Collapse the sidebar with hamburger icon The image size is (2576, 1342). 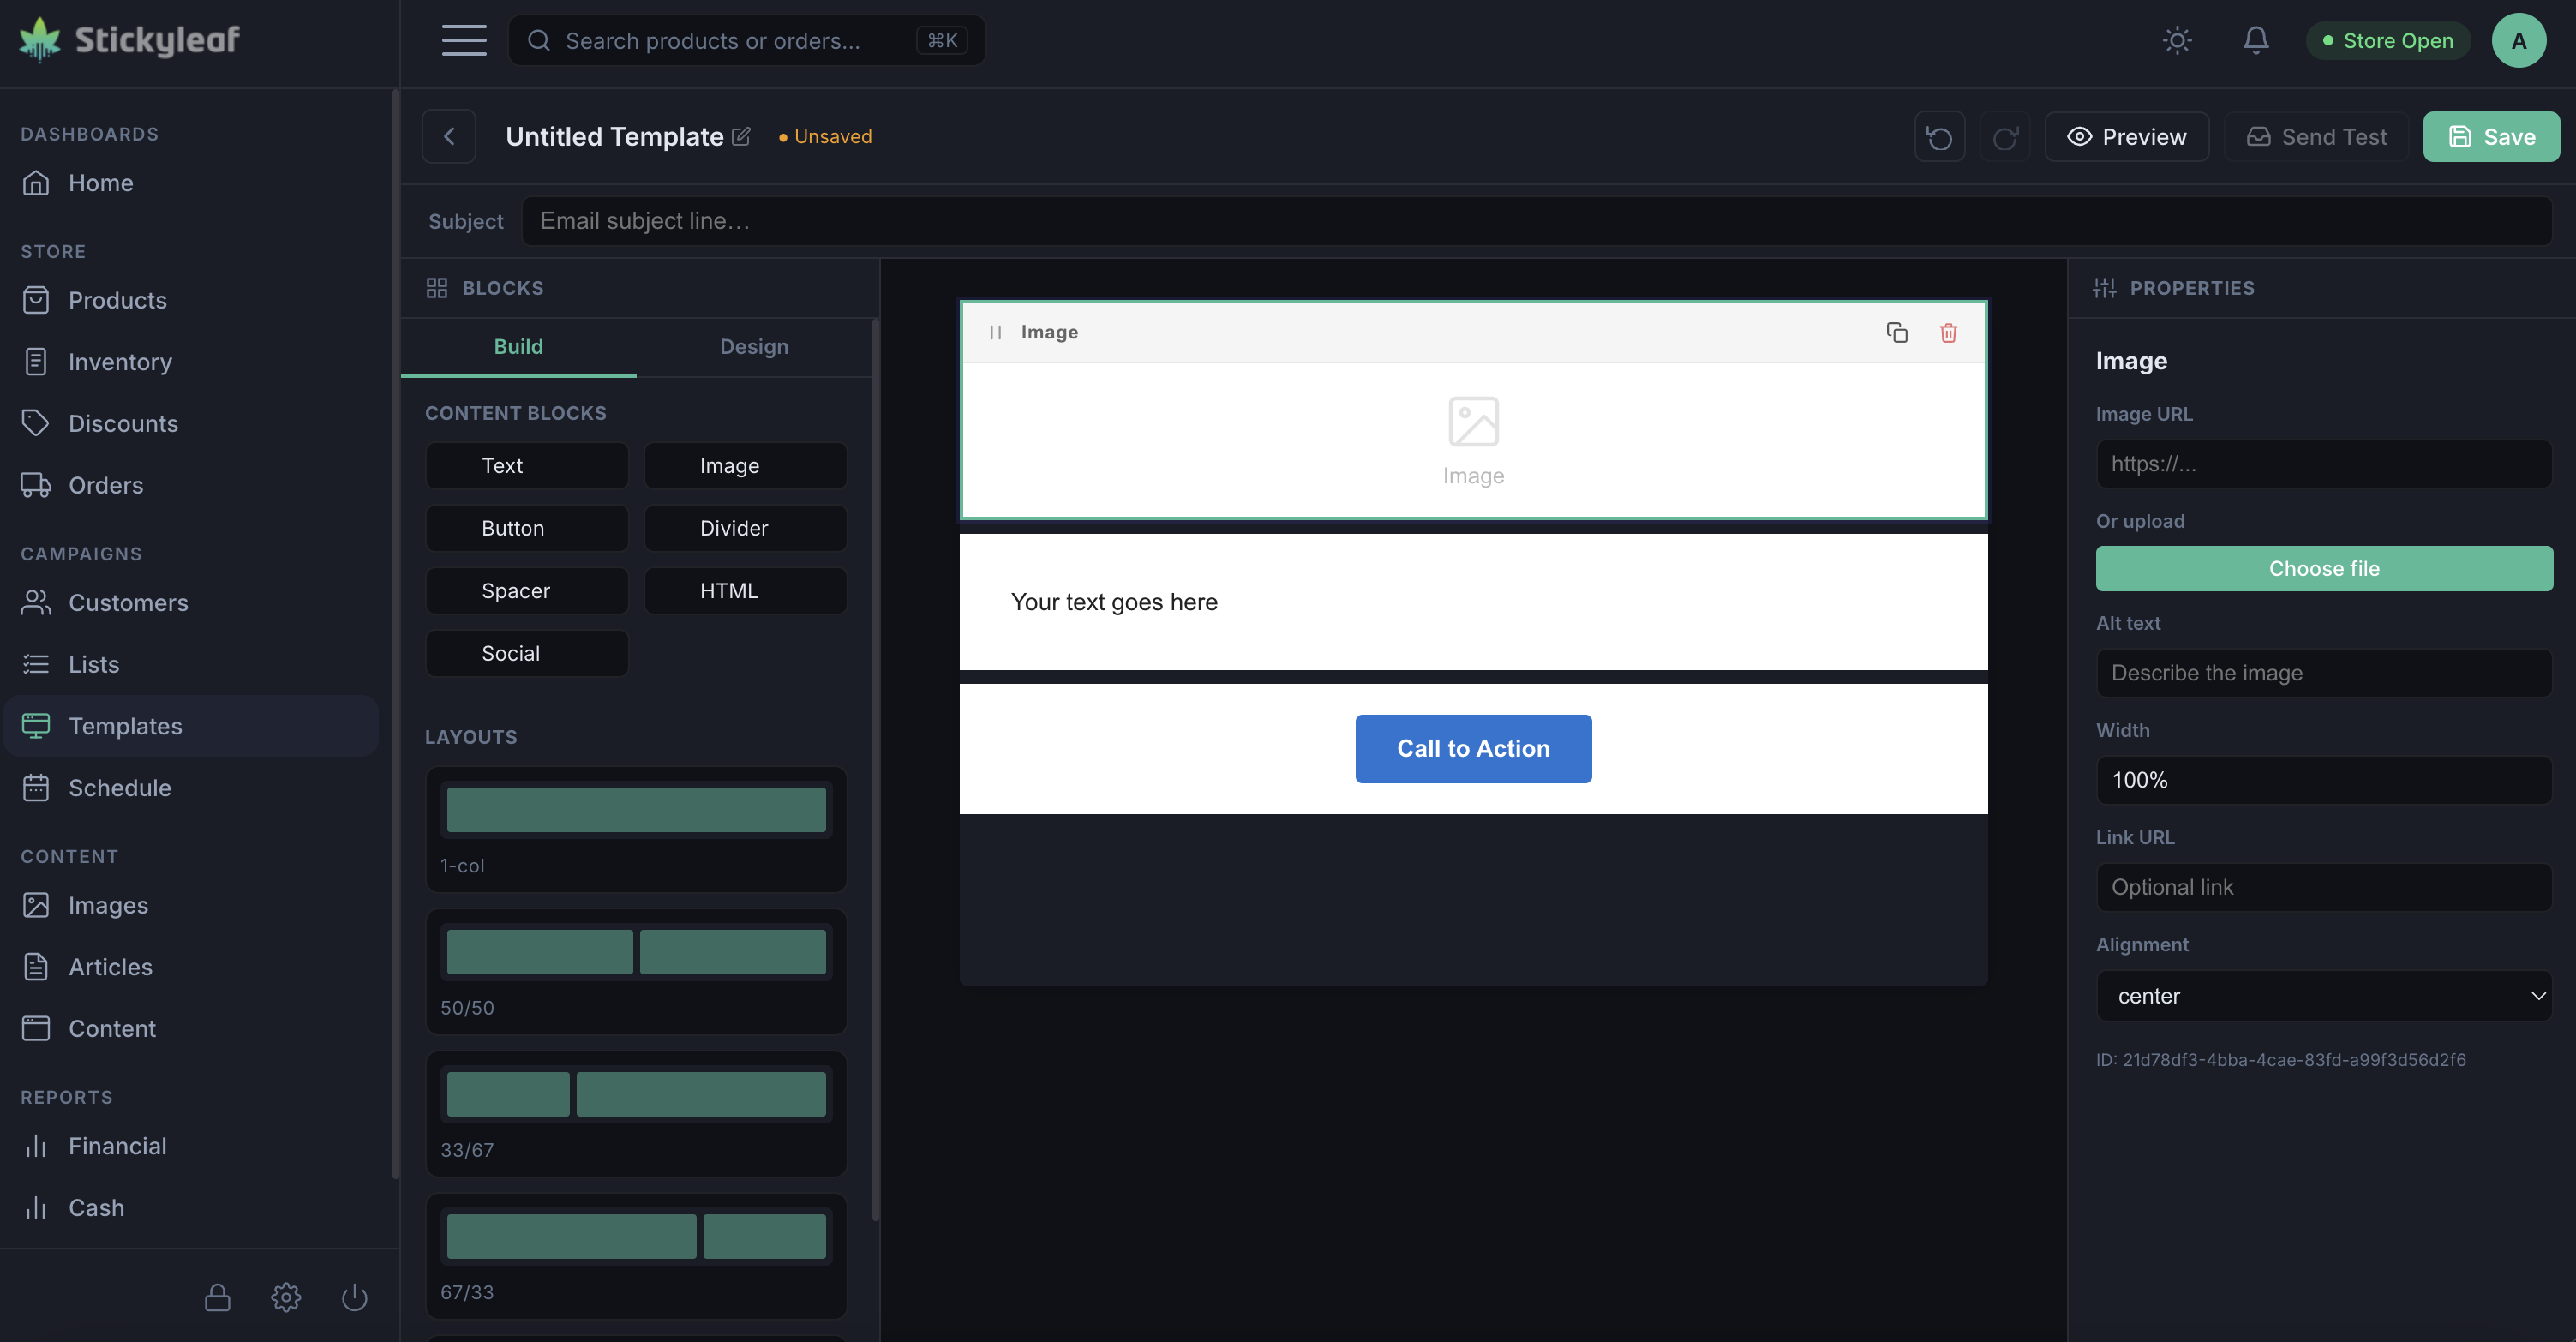tap(464, 40)
